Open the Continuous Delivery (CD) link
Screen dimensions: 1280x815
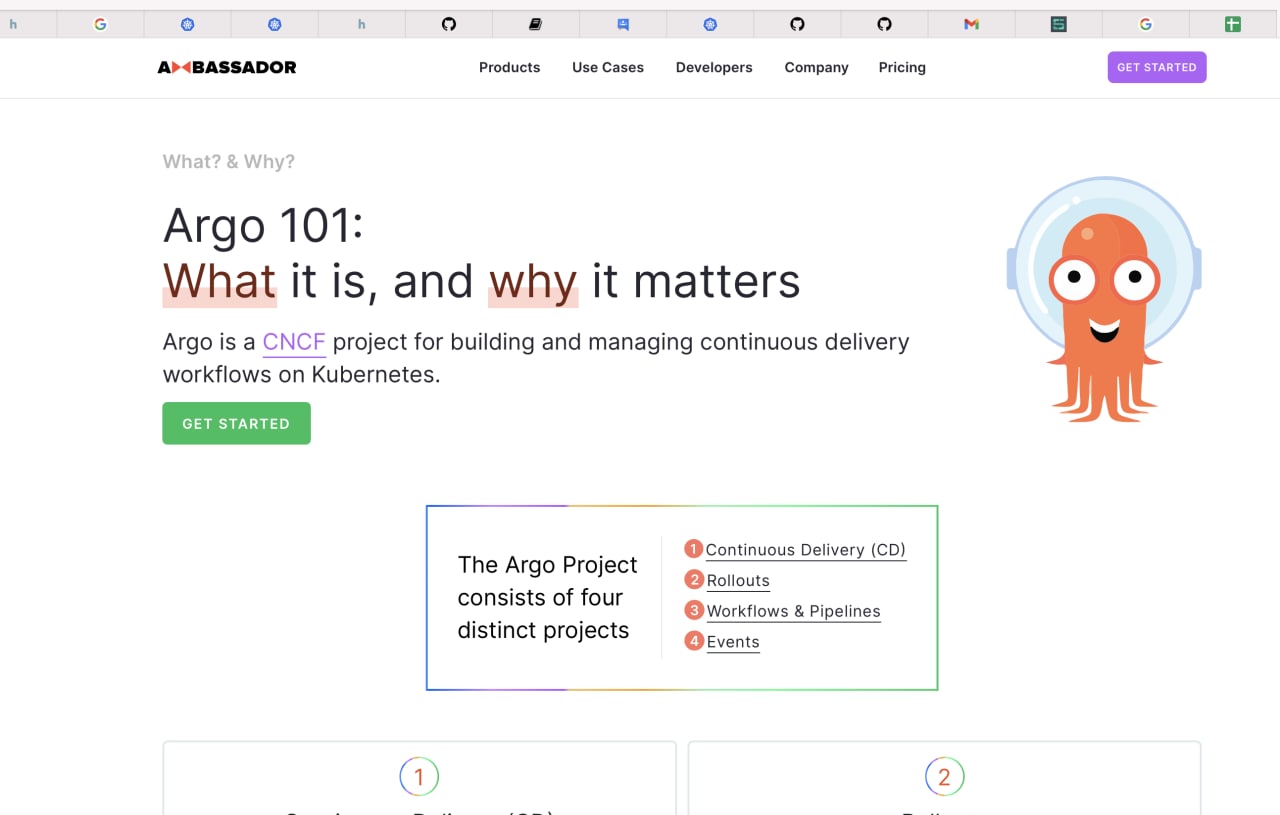(x=806, y=550)
